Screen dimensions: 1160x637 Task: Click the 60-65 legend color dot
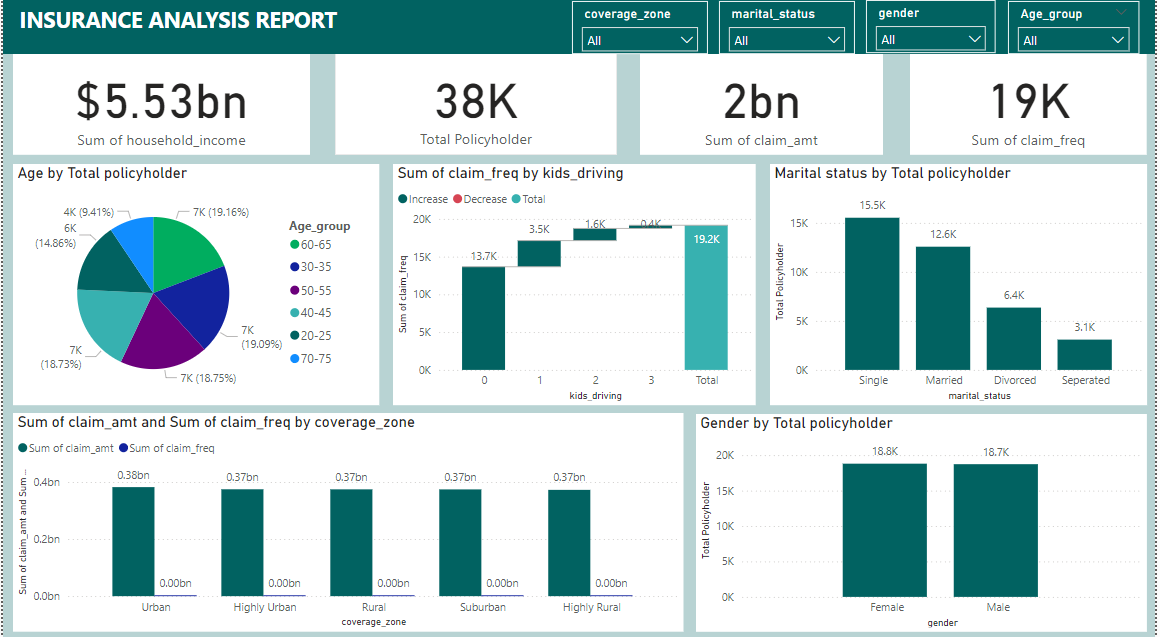[x=294, y=245]
